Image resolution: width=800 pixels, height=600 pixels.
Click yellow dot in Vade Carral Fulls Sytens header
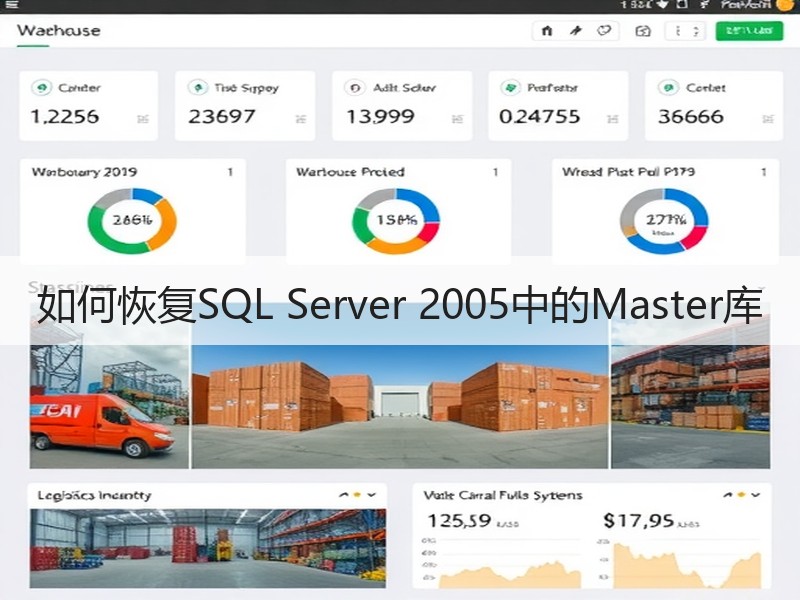[741, 495]
